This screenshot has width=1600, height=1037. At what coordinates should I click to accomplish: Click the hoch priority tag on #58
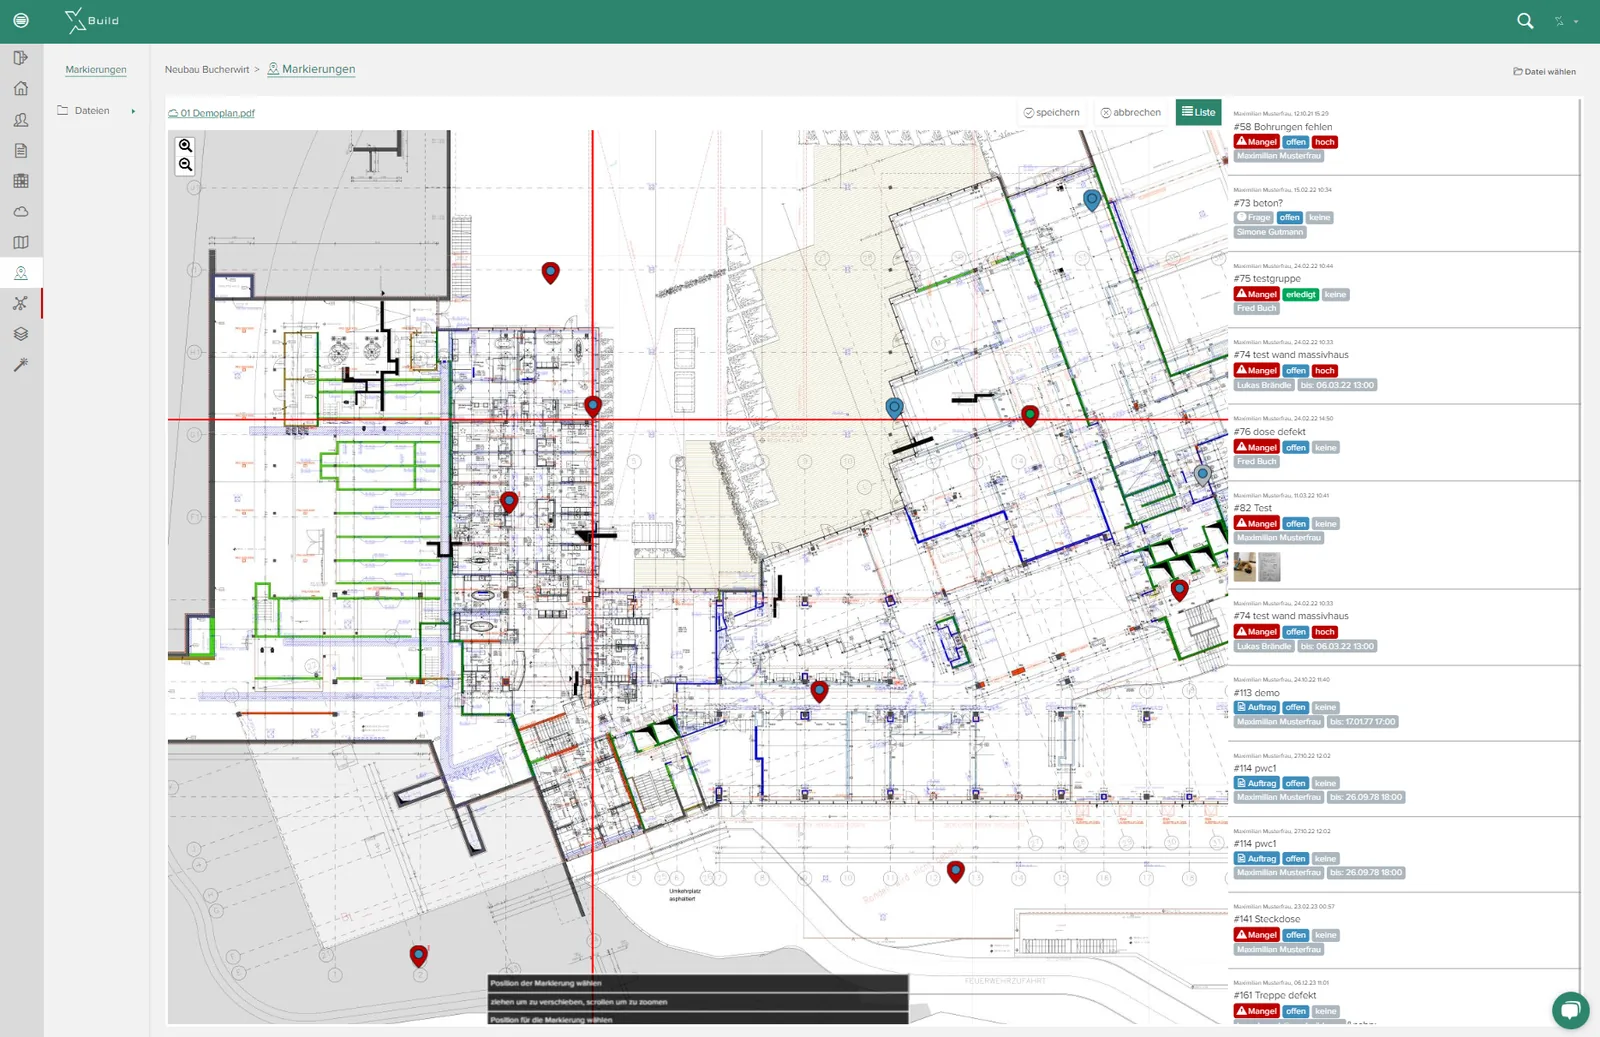pos(1325,142)
